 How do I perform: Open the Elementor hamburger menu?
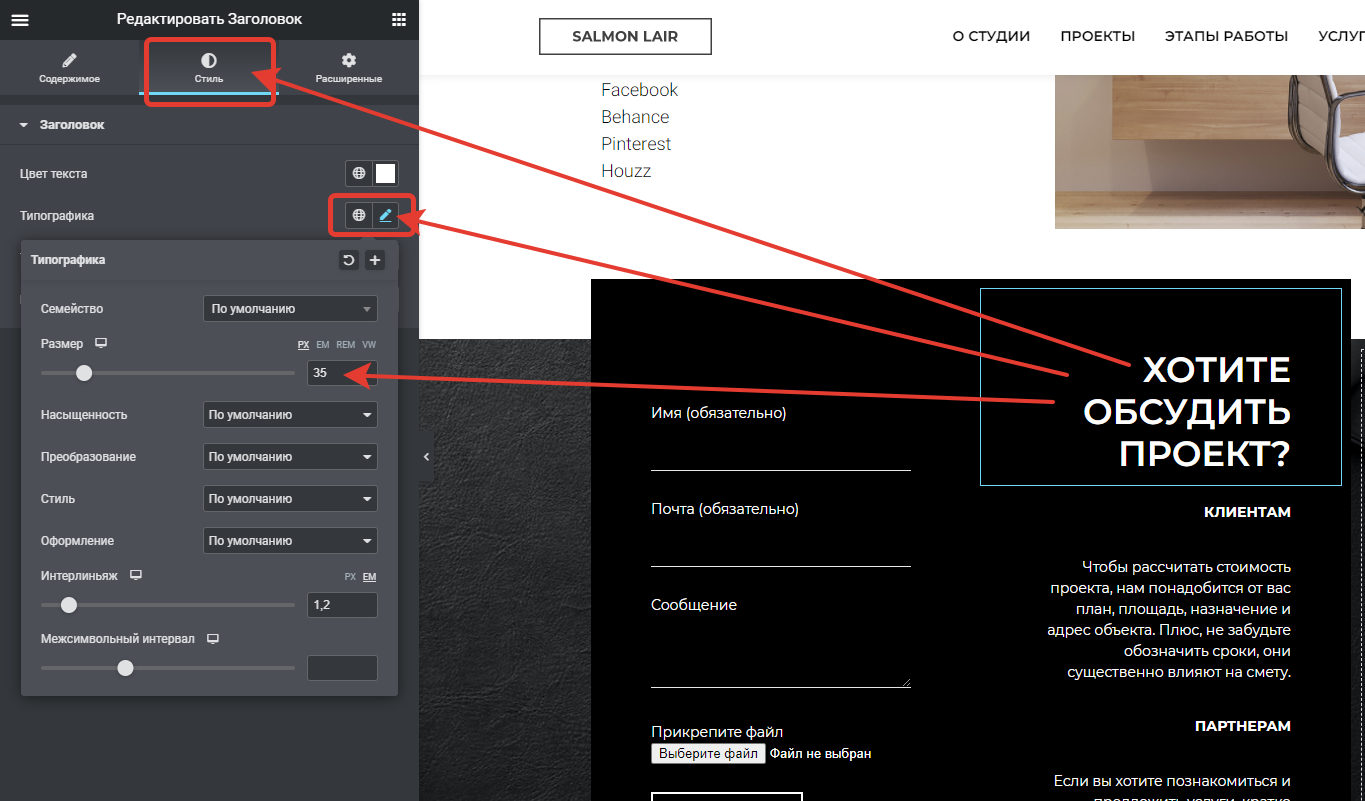[x=19, y=20]
